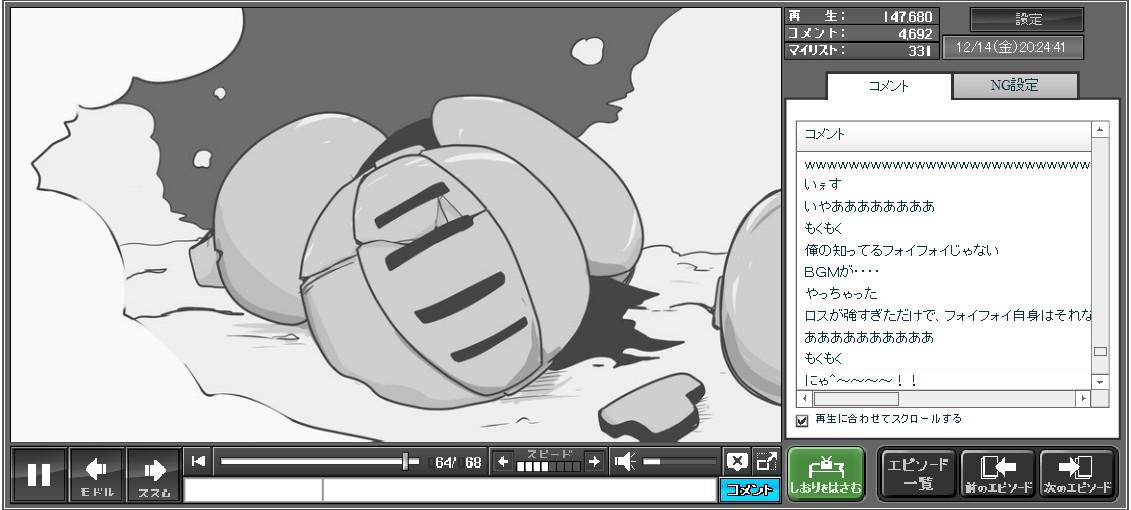Open the 設定 settings button
The width and height of the screenshot is (1131, 510).
[1027, 20]
